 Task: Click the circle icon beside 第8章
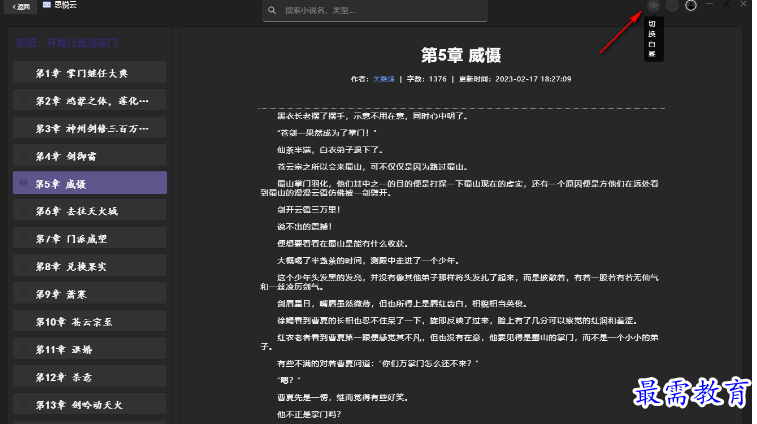point(23,265)
